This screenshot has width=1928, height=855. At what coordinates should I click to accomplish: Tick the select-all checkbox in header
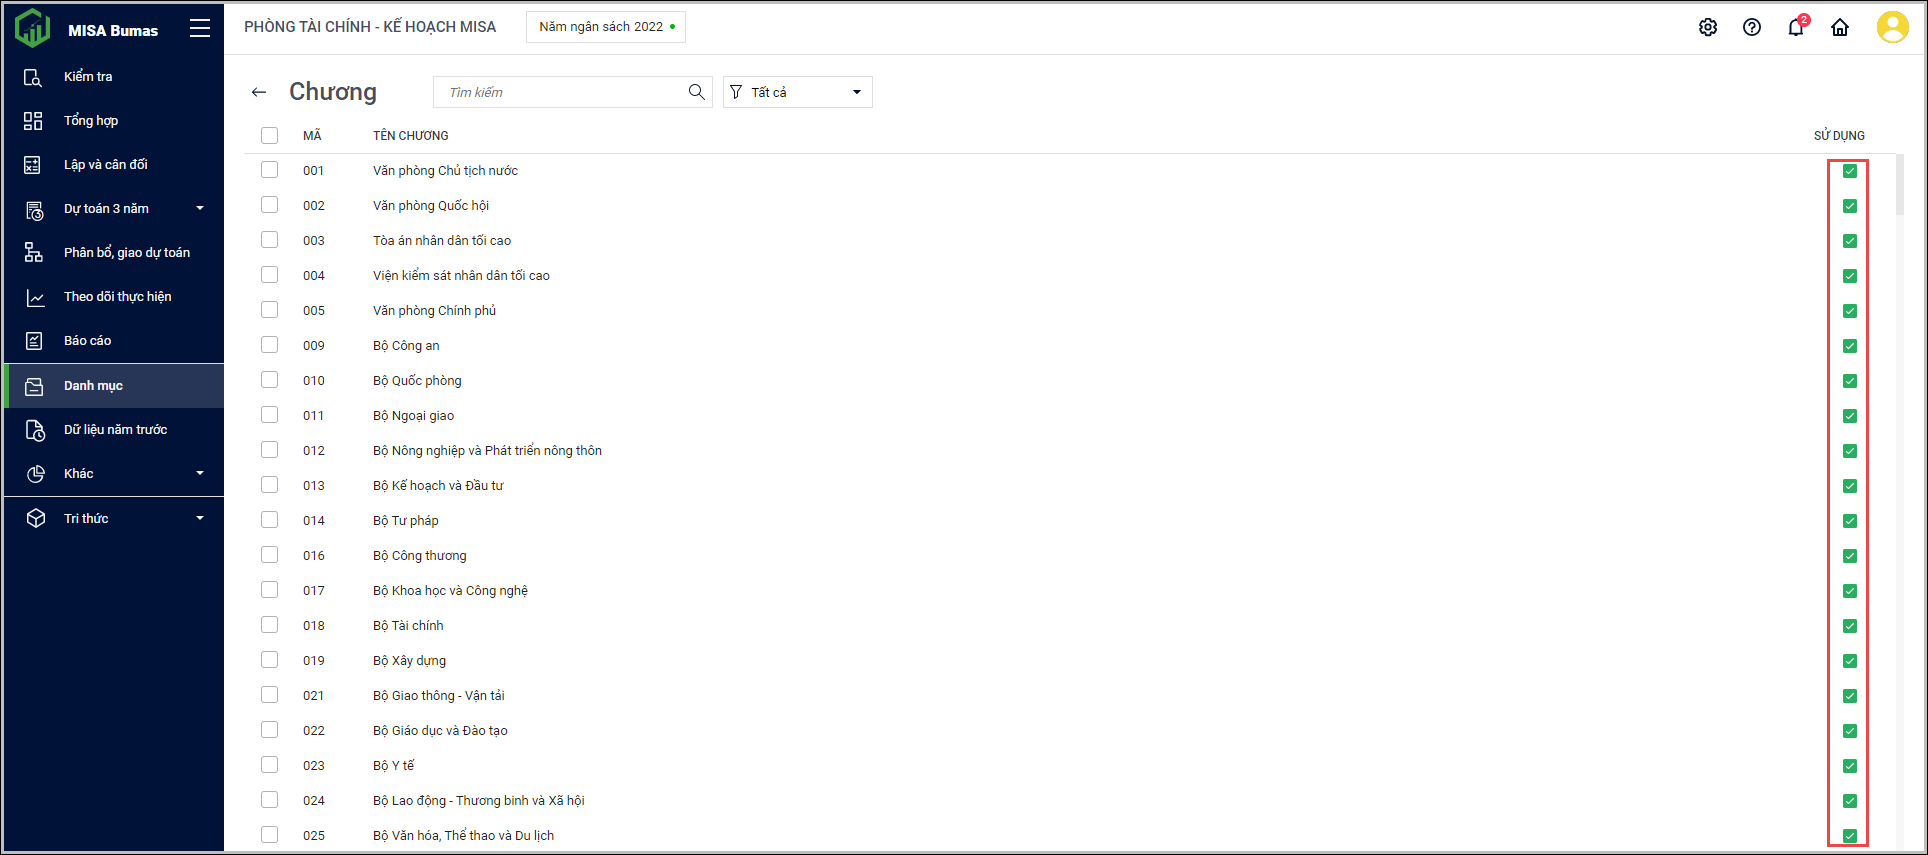pyautogui.click(x=269, y=135)
